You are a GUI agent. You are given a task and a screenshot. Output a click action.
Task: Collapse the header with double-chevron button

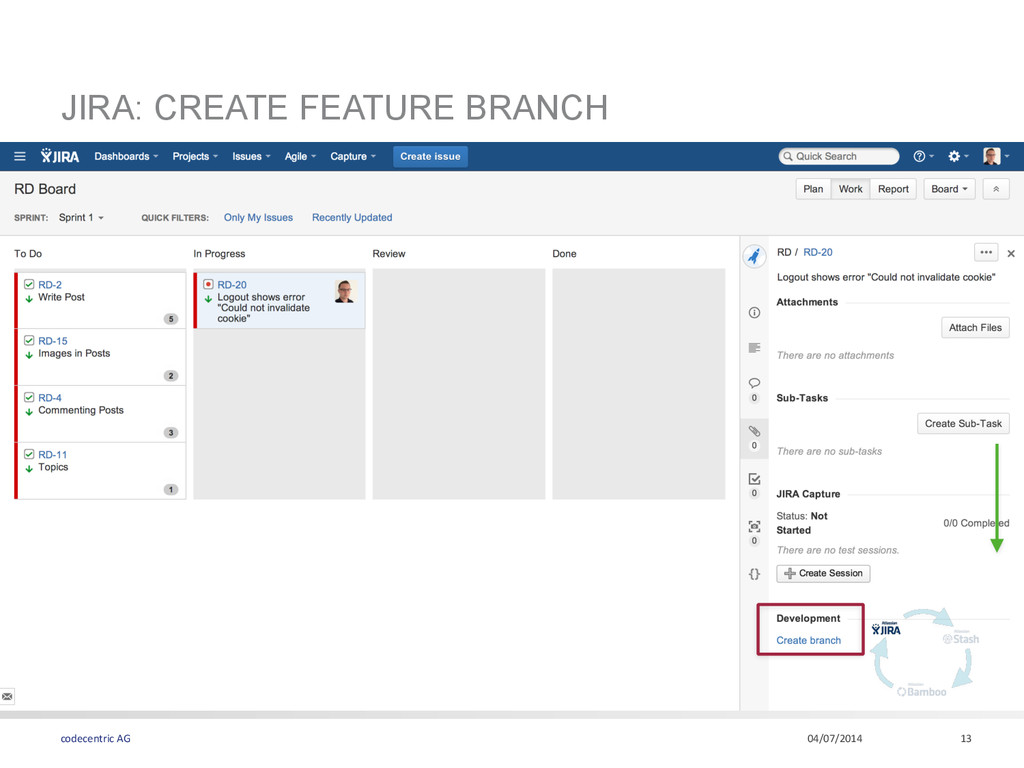click(996, 189)
